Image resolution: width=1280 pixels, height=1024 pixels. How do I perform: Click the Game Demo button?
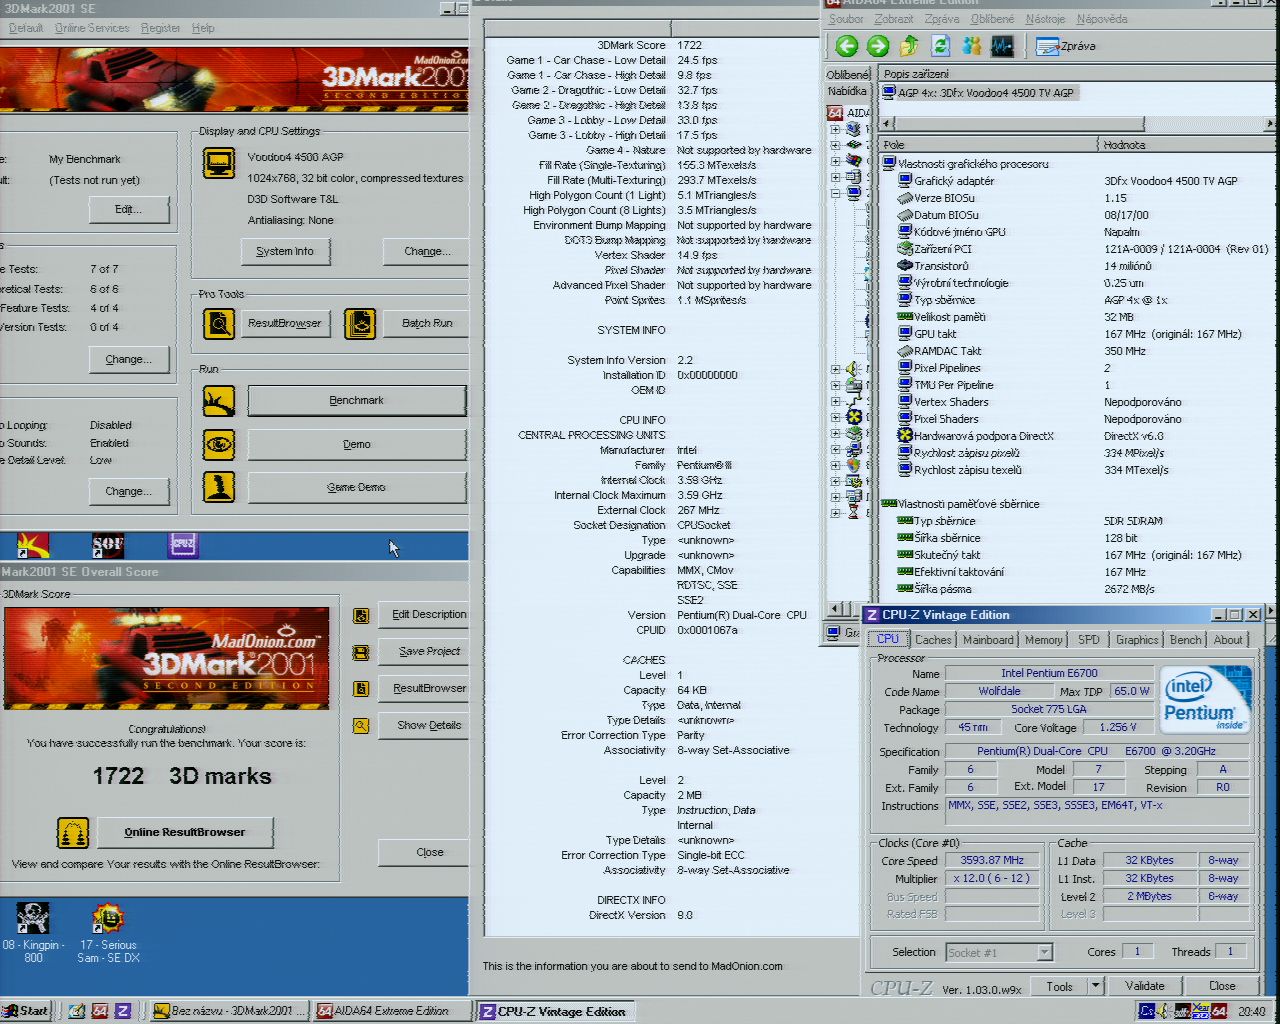(x=357, y=487)
